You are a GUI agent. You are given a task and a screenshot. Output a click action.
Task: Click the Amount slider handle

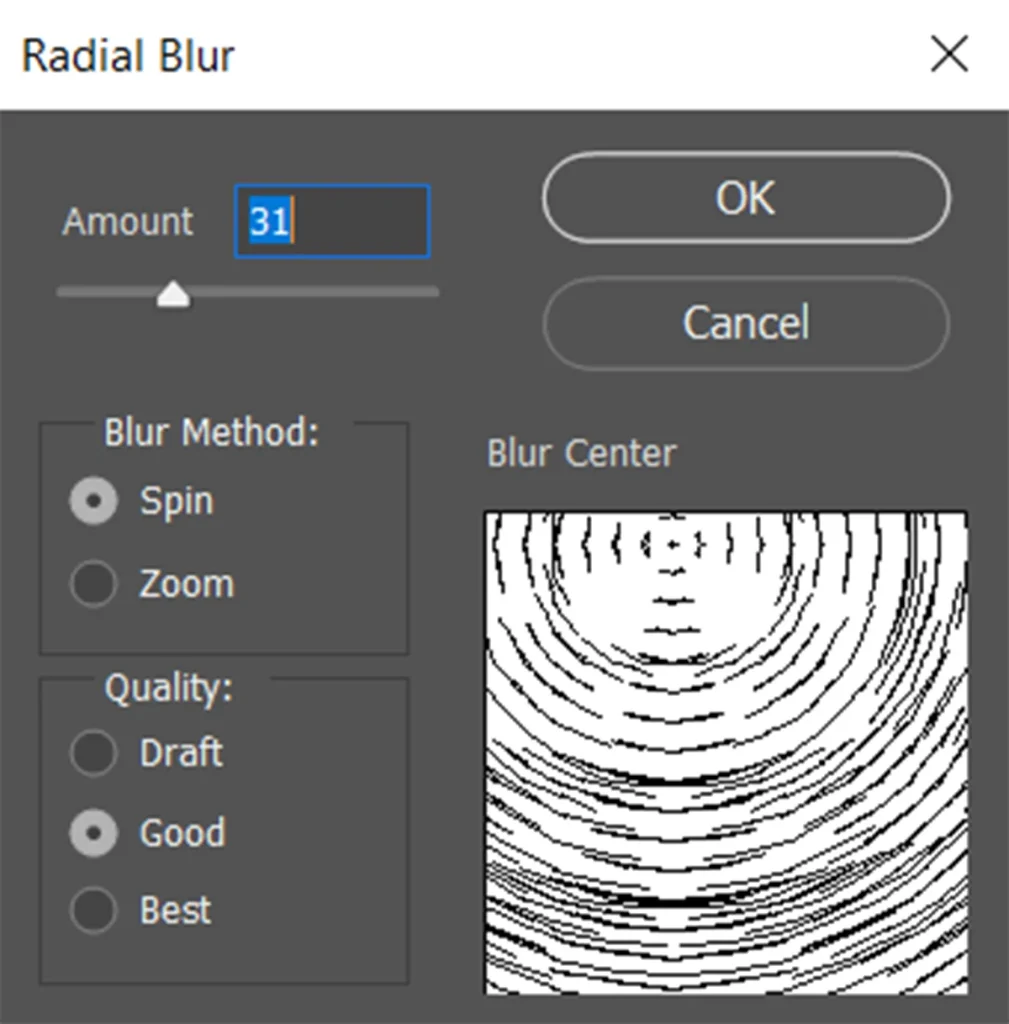coord(174,294)
